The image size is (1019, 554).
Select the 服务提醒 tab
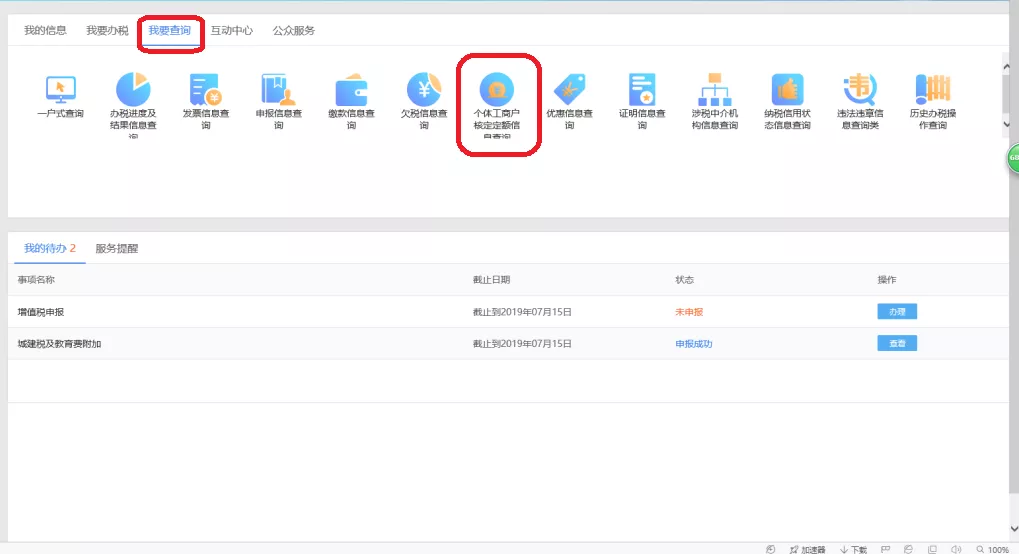[x=117, y=248]
